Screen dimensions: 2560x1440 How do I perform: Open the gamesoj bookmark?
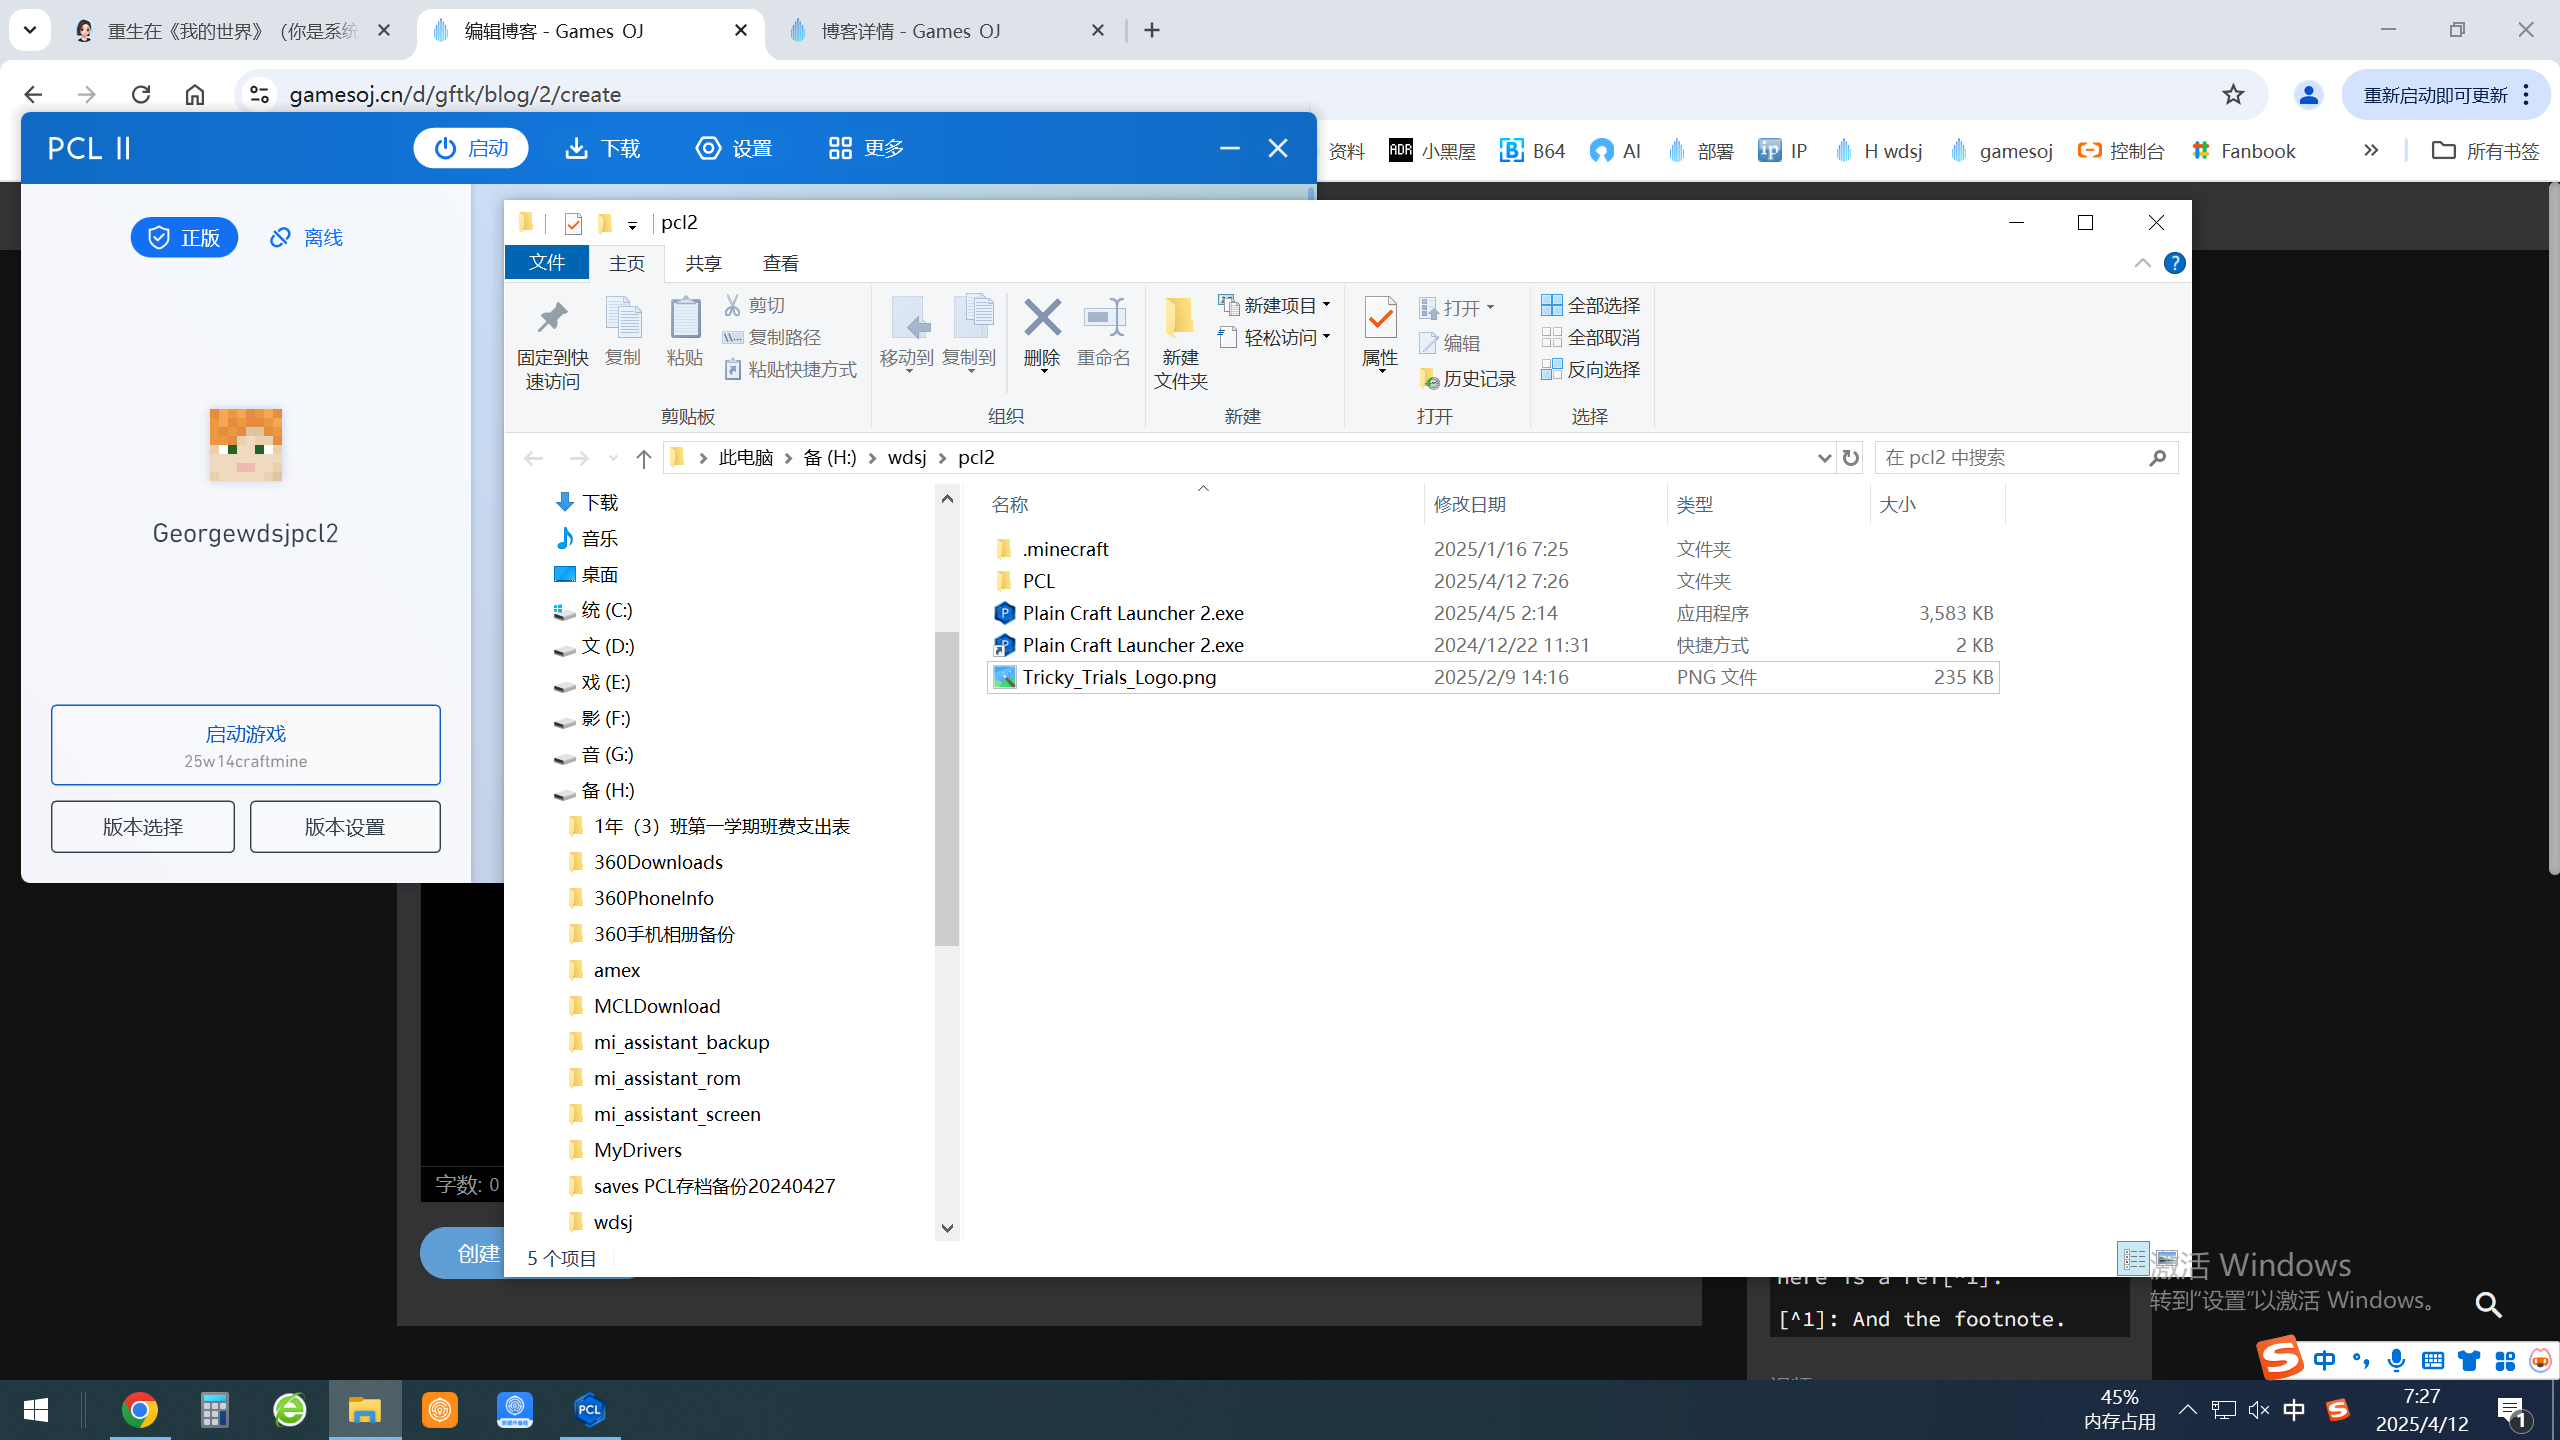pyautogui.click(x=2001, y=150)
